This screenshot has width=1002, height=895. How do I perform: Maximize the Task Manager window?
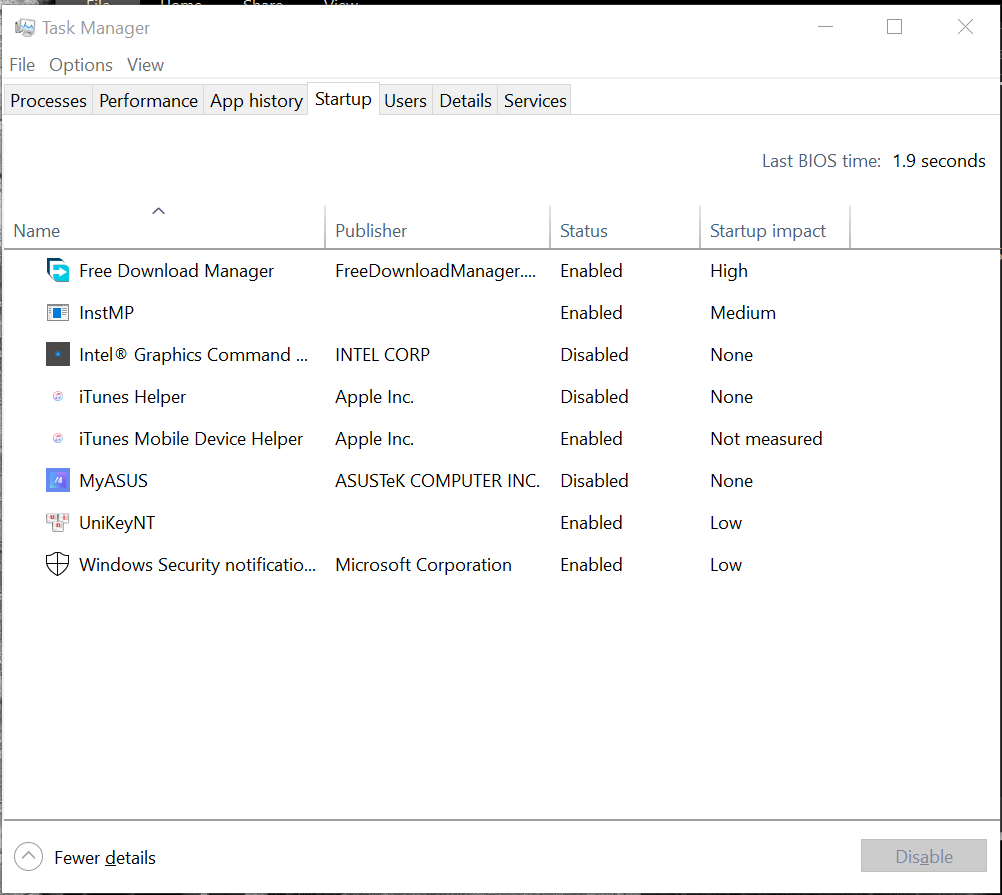(x=894, y=27)
